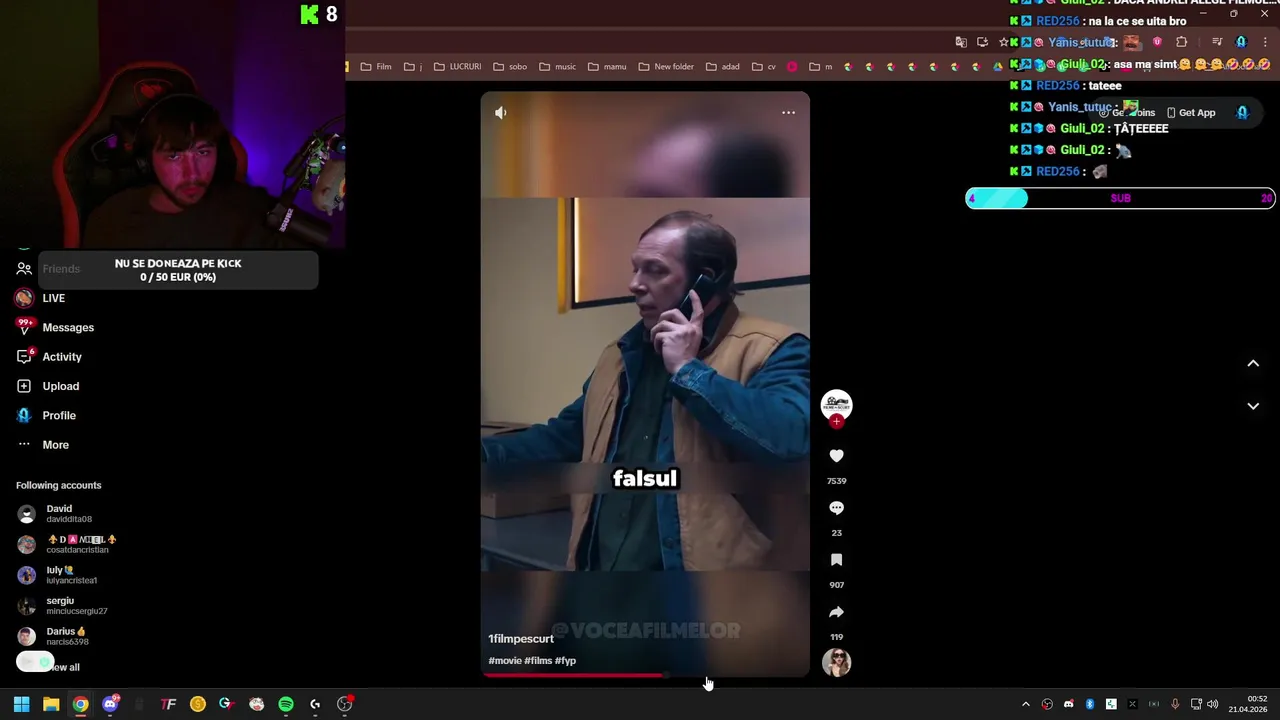
Task: Open Windows Start menu
Action: click(x=21, y=704)
